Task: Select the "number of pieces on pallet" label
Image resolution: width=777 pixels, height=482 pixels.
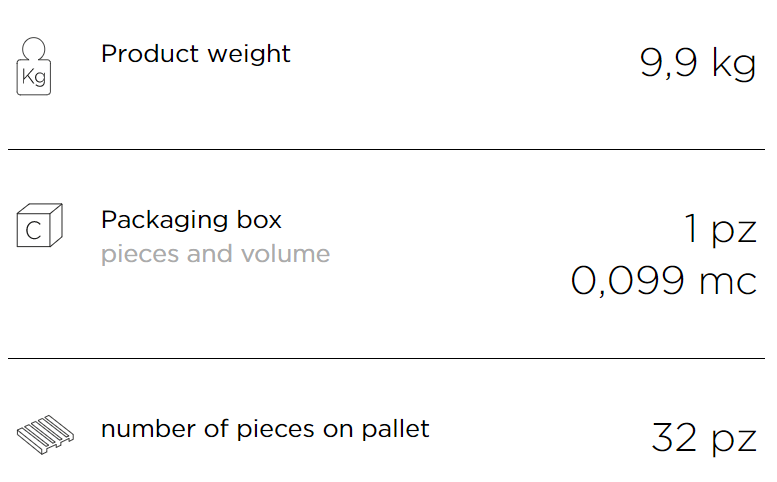Action: click(265, 429)
